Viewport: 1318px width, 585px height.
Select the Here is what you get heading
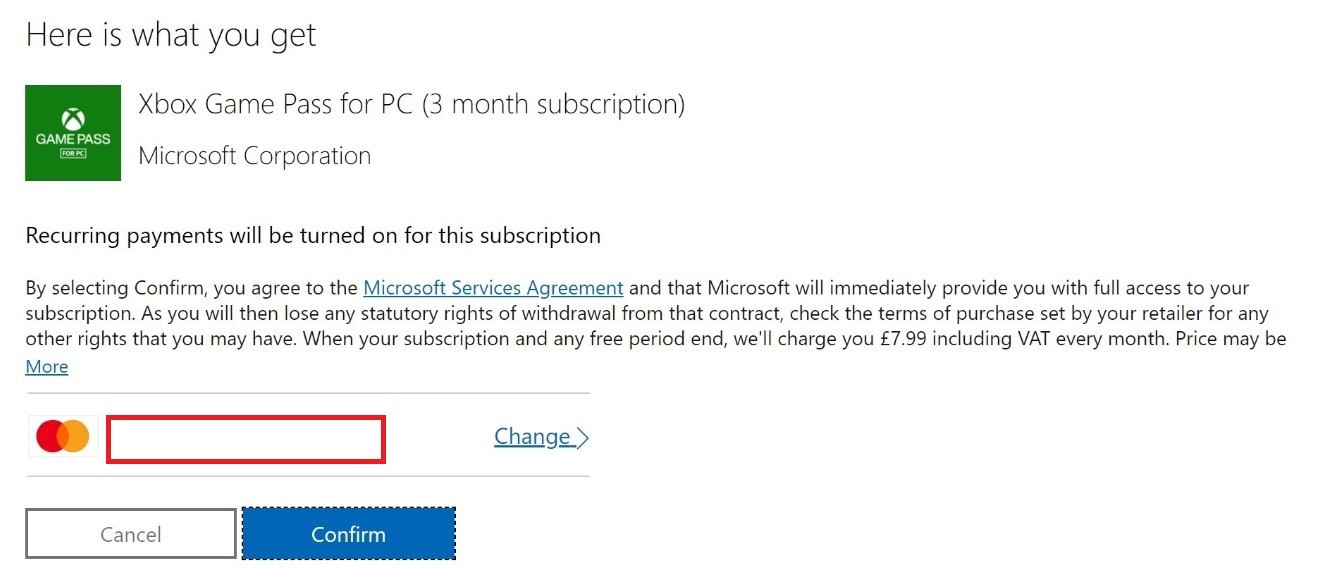click(171, 35)
